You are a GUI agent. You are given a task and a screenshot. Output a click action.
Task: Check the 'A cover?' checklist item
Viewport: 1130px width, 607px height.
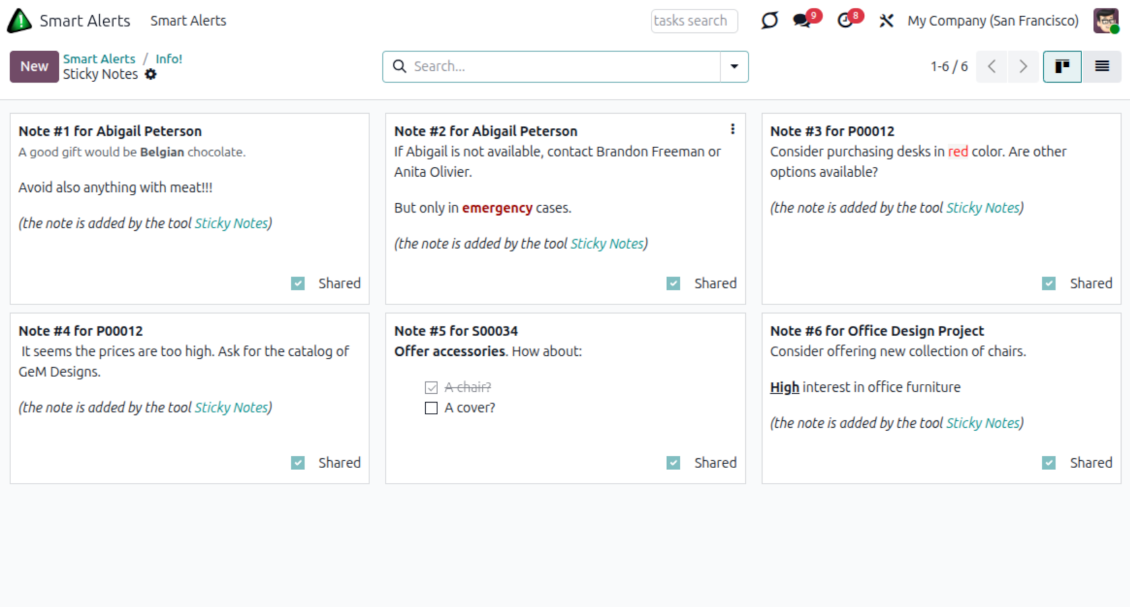point(431,408)
